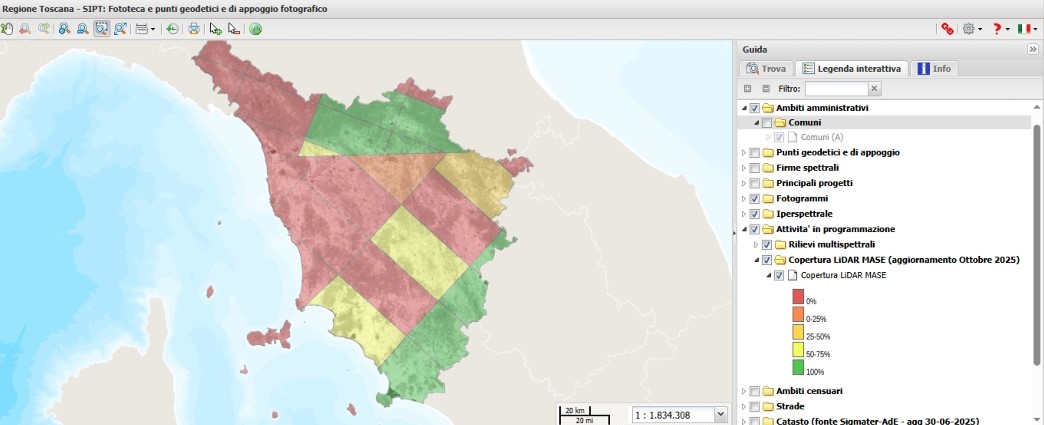The height and width of the screenshot is (425, 1044).
Task: Switch to the Trova tab
Action: click(766, 69)
